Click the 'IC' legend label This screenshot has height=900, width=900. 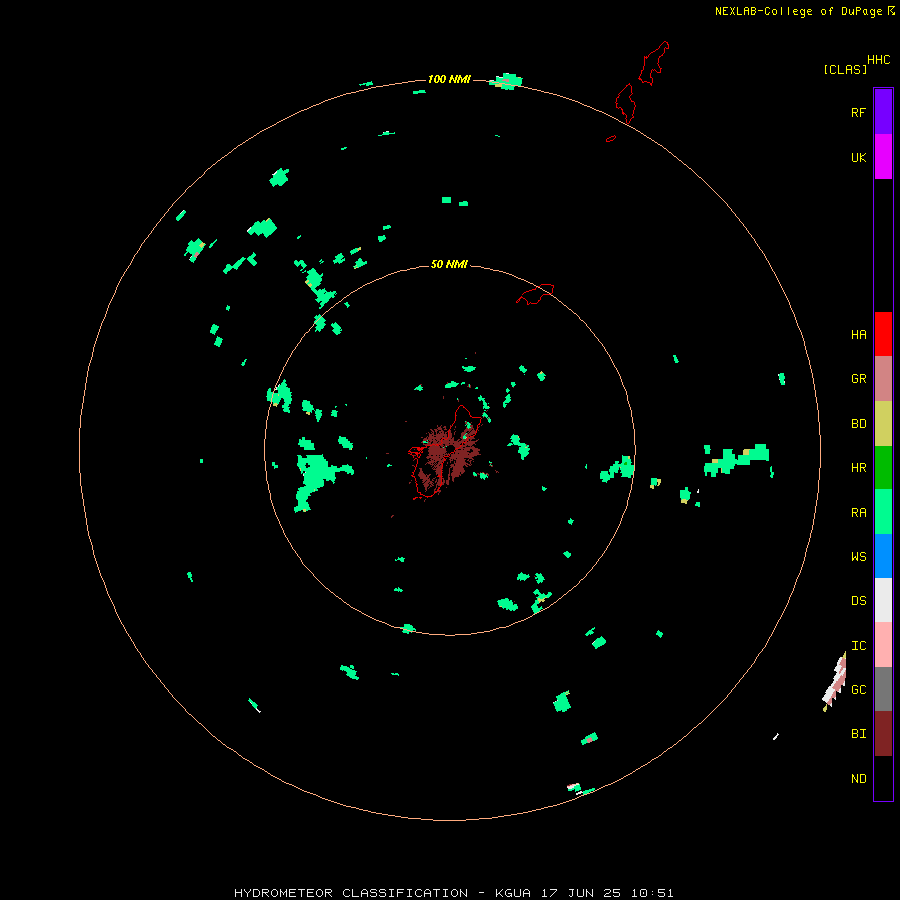click(x=858, y=646)
